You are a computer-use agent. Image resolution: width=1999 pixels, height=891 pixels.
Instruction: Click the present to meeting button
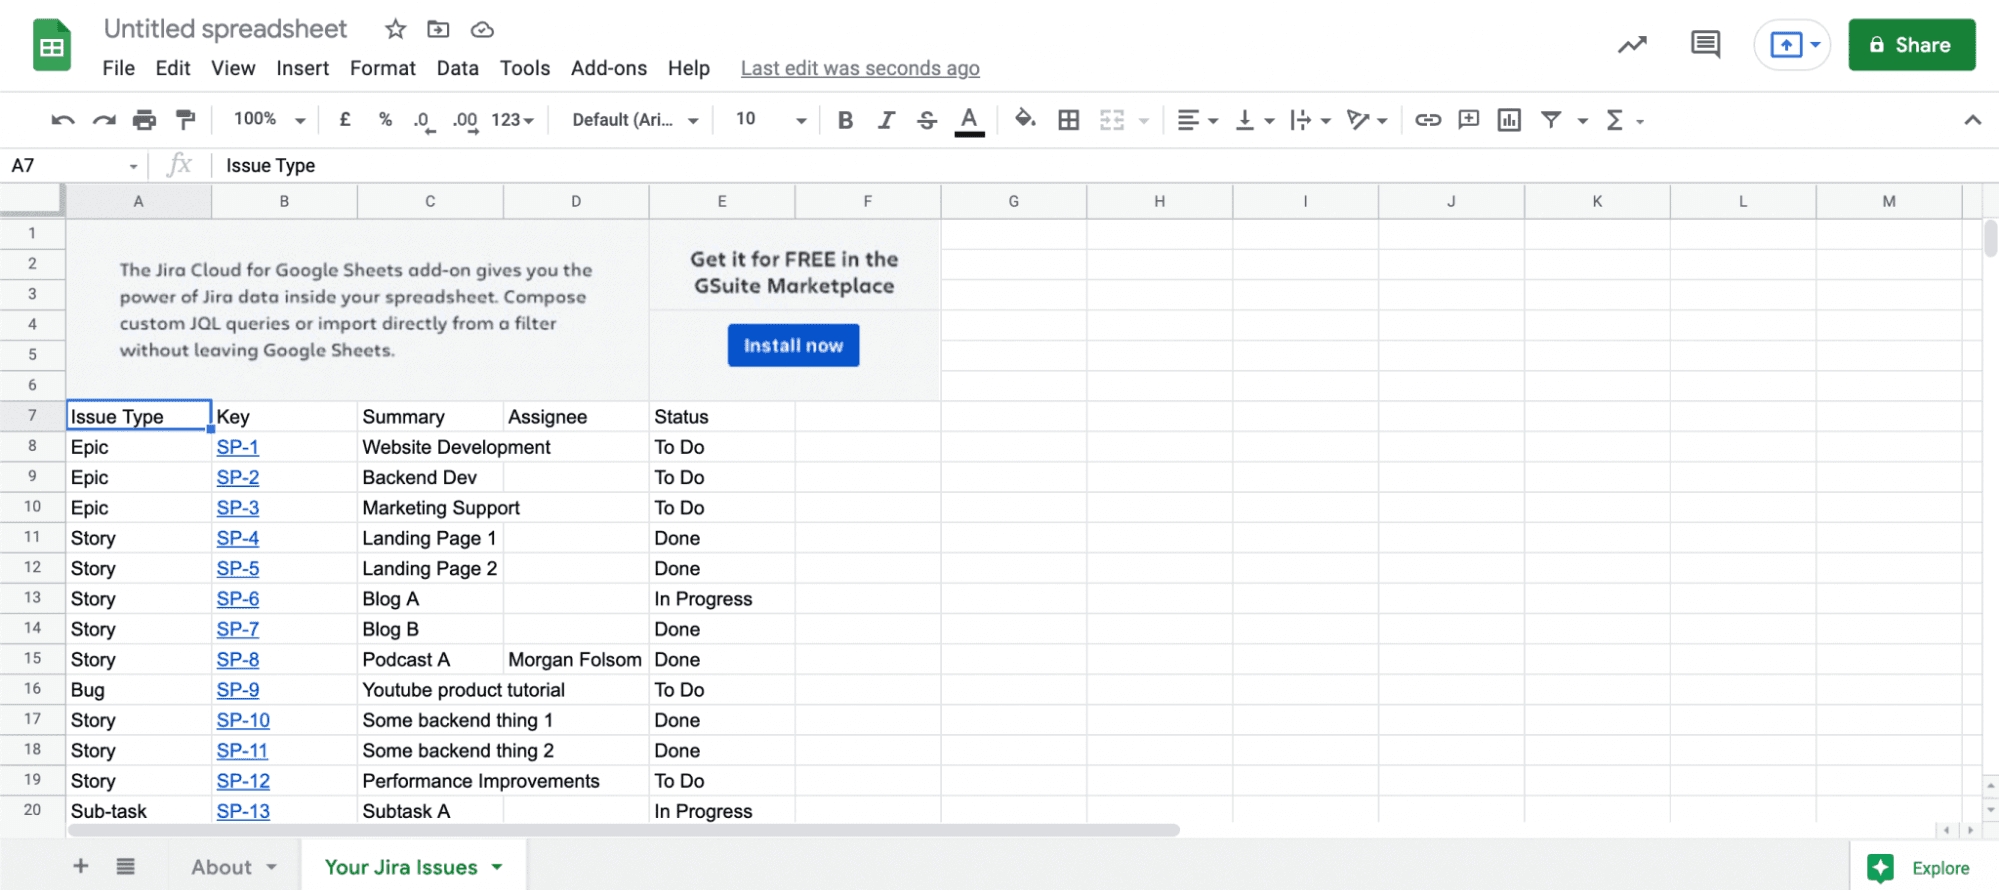point(1793,45)
